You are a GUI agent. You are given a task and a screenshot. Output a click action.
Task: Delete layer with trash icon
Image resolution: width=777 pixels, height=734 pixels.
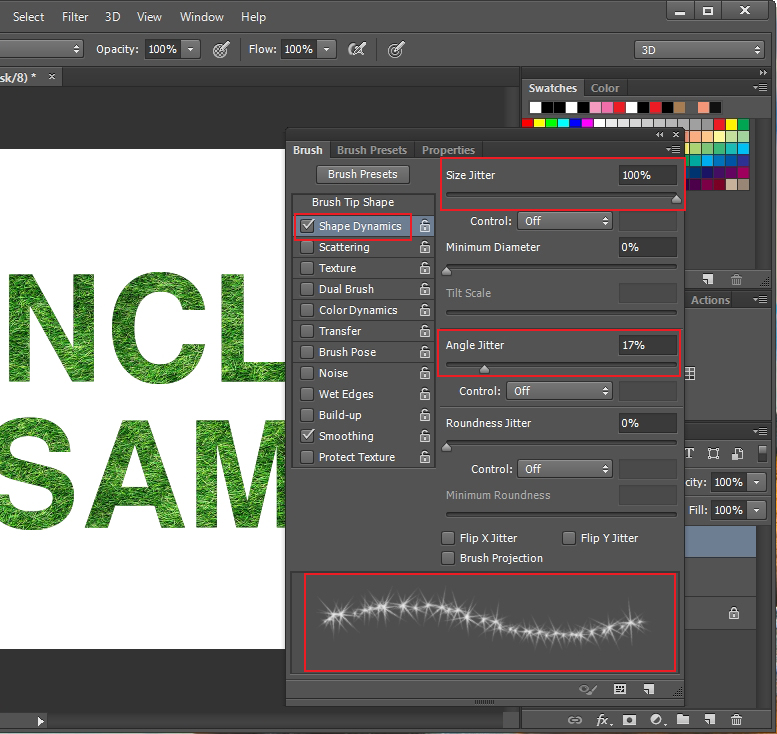[x=736, y=719]
